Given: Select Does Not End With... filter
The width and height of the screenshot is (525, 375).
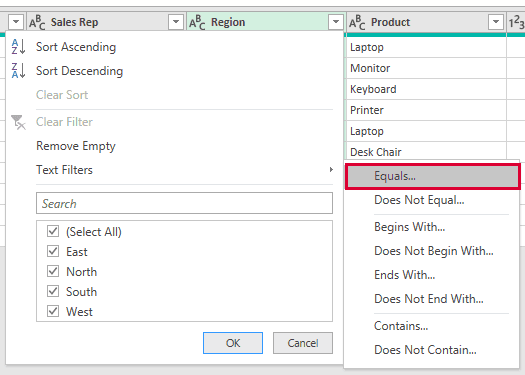Looking at the screenshot, I should coord(429,299).
